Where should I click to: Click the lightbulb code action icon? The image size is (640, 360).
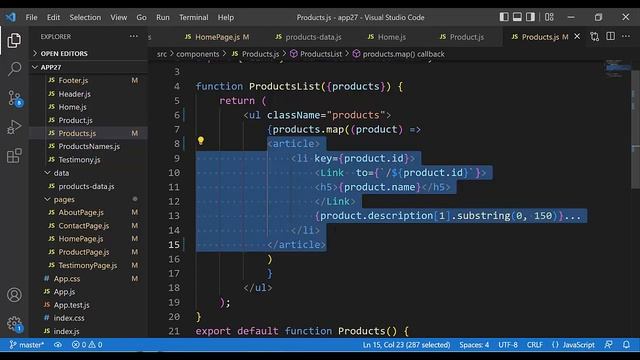201,141
